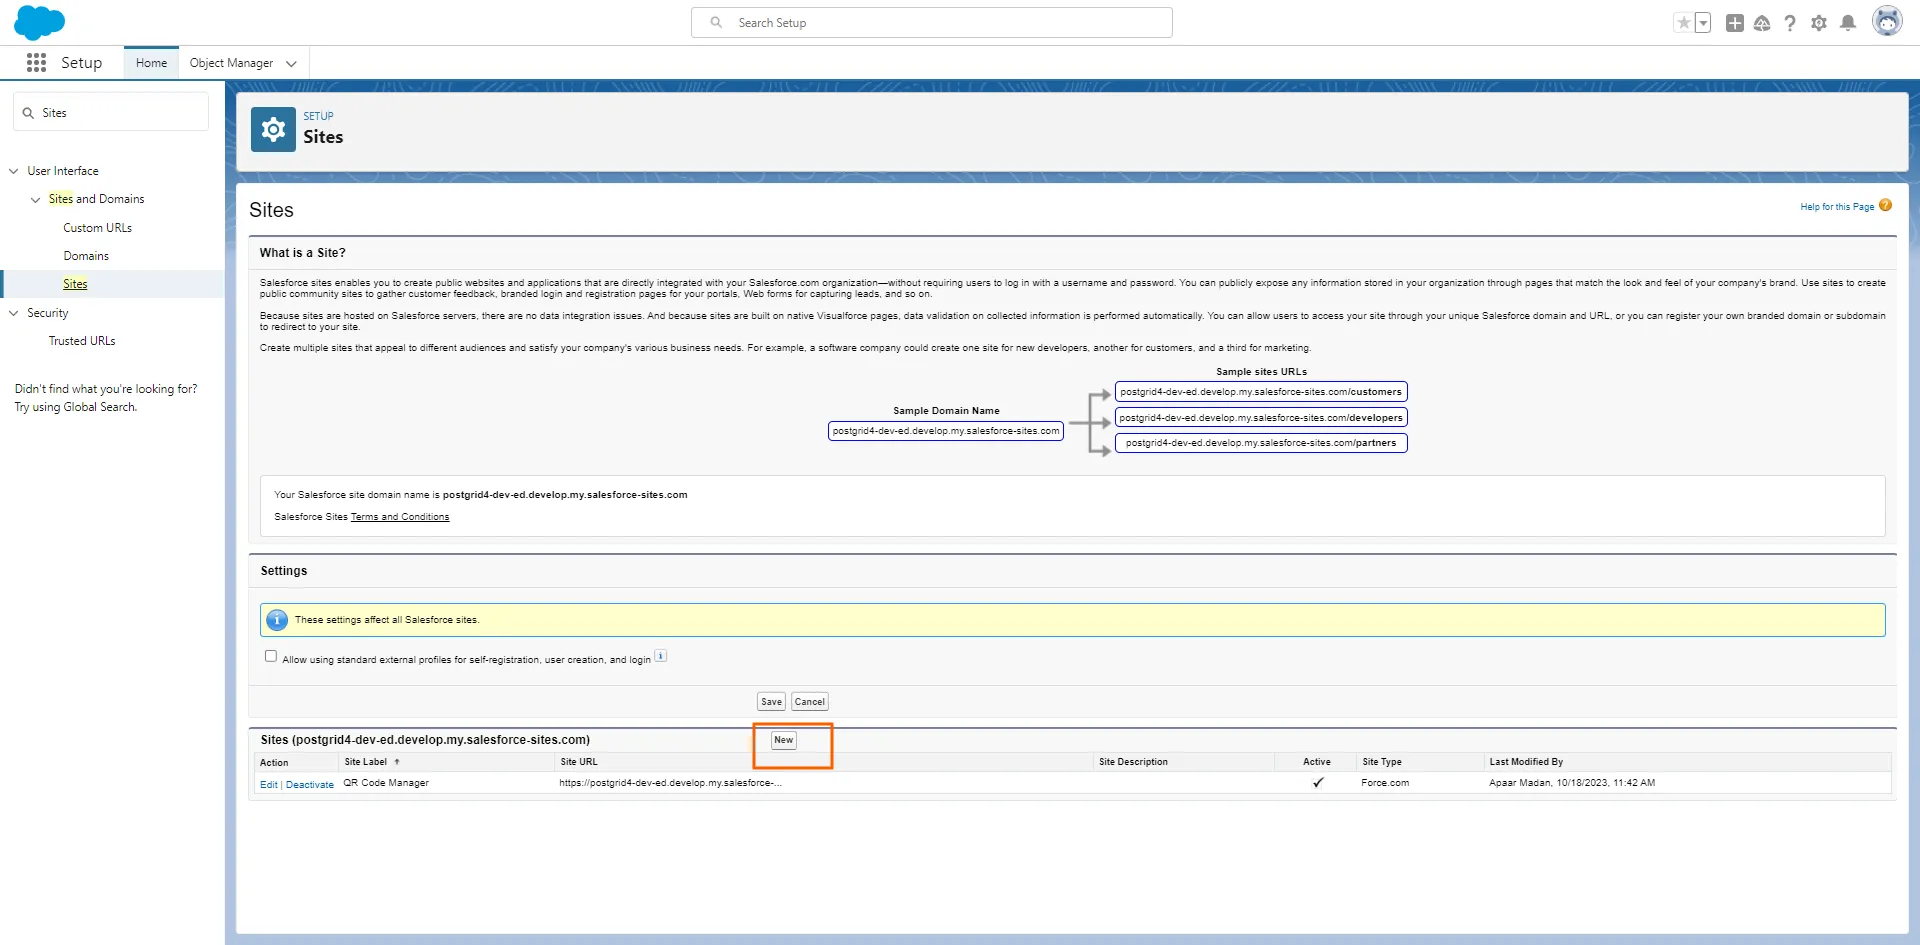Open the favorites list dropdown arrow
The image size is (1920, 945).
click(1703, 23)
